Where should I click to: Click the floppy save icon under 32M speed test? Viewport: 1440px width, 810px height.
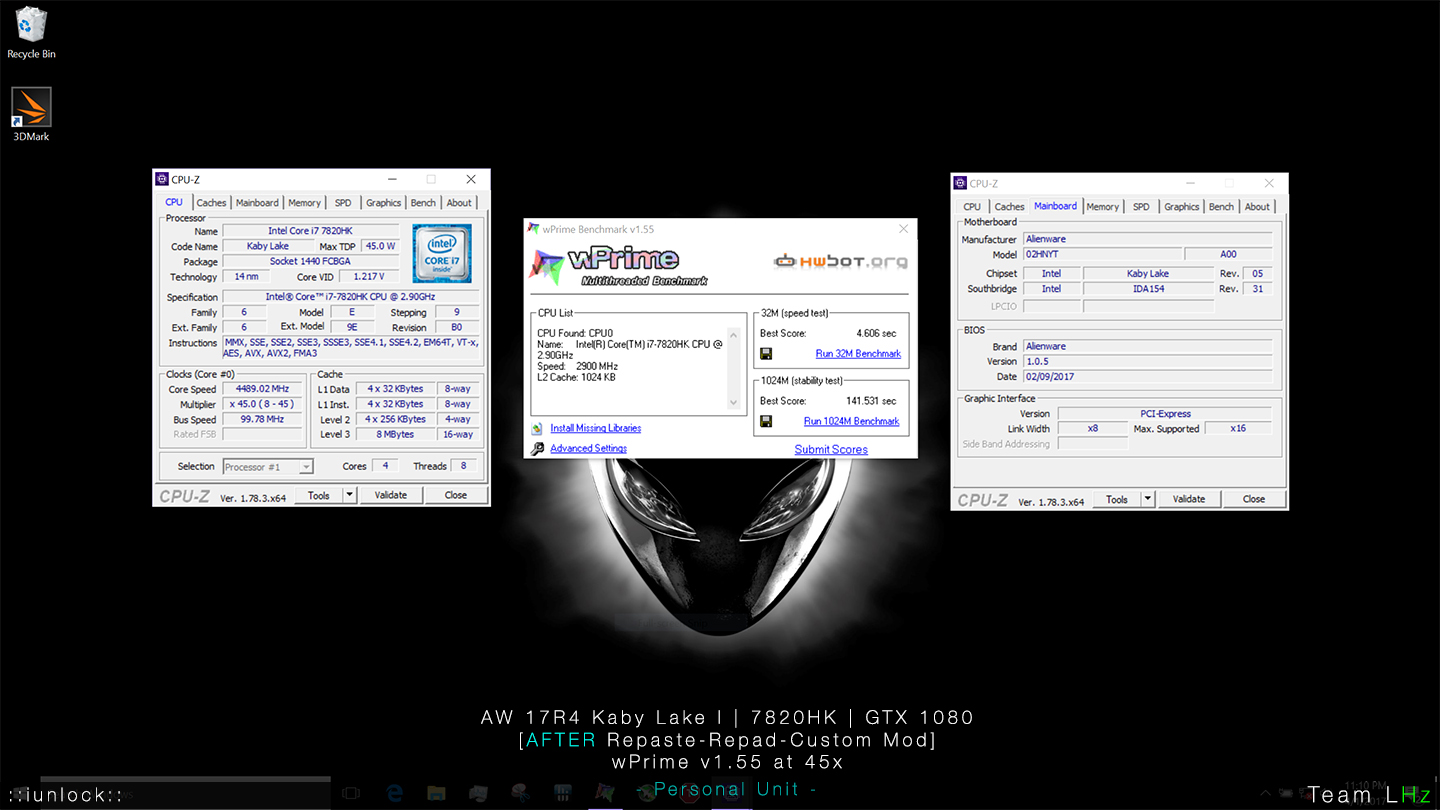[x=766, y=353]
